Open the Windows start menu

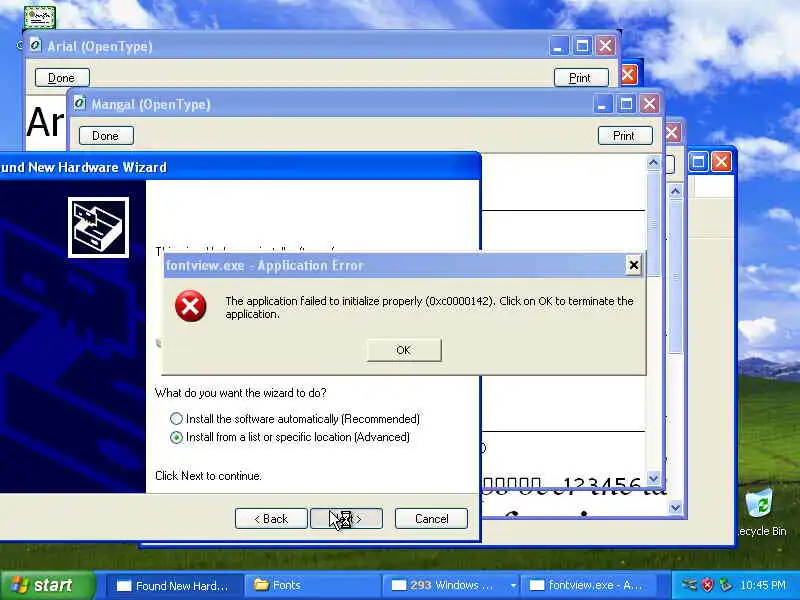48,585
